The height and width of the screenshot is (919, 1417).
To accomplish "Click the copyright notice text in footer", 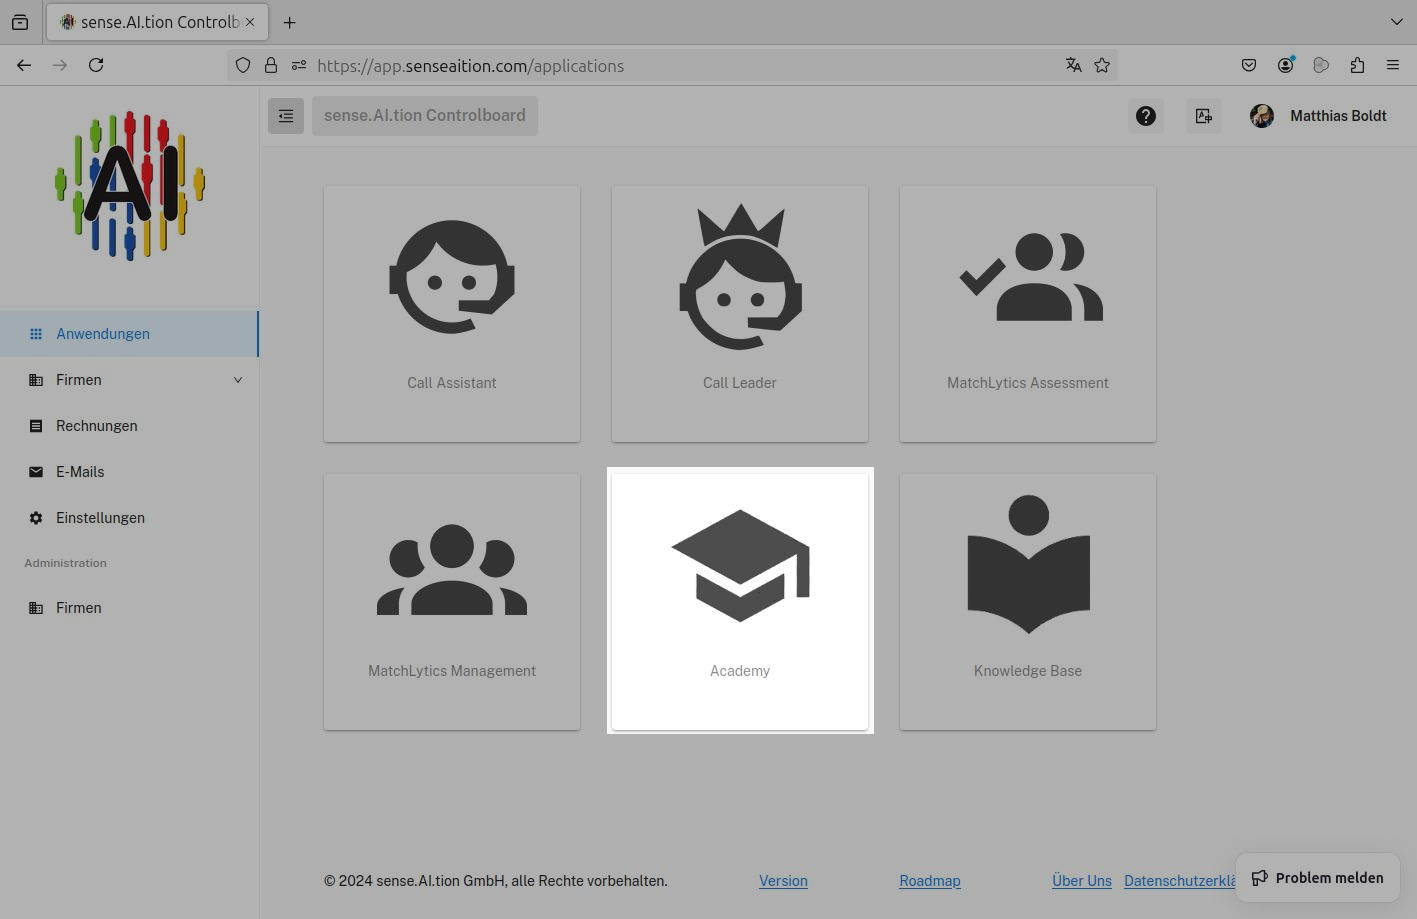I will click(x=496, y=881).
